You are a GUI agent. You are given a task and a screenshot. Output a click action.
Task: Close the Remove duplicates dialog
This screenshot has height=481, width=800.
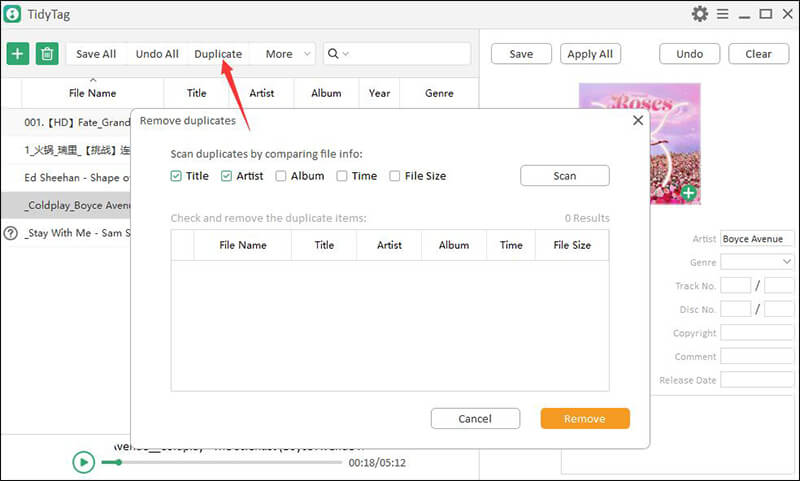pyautogui.click(x=638, y=120)
